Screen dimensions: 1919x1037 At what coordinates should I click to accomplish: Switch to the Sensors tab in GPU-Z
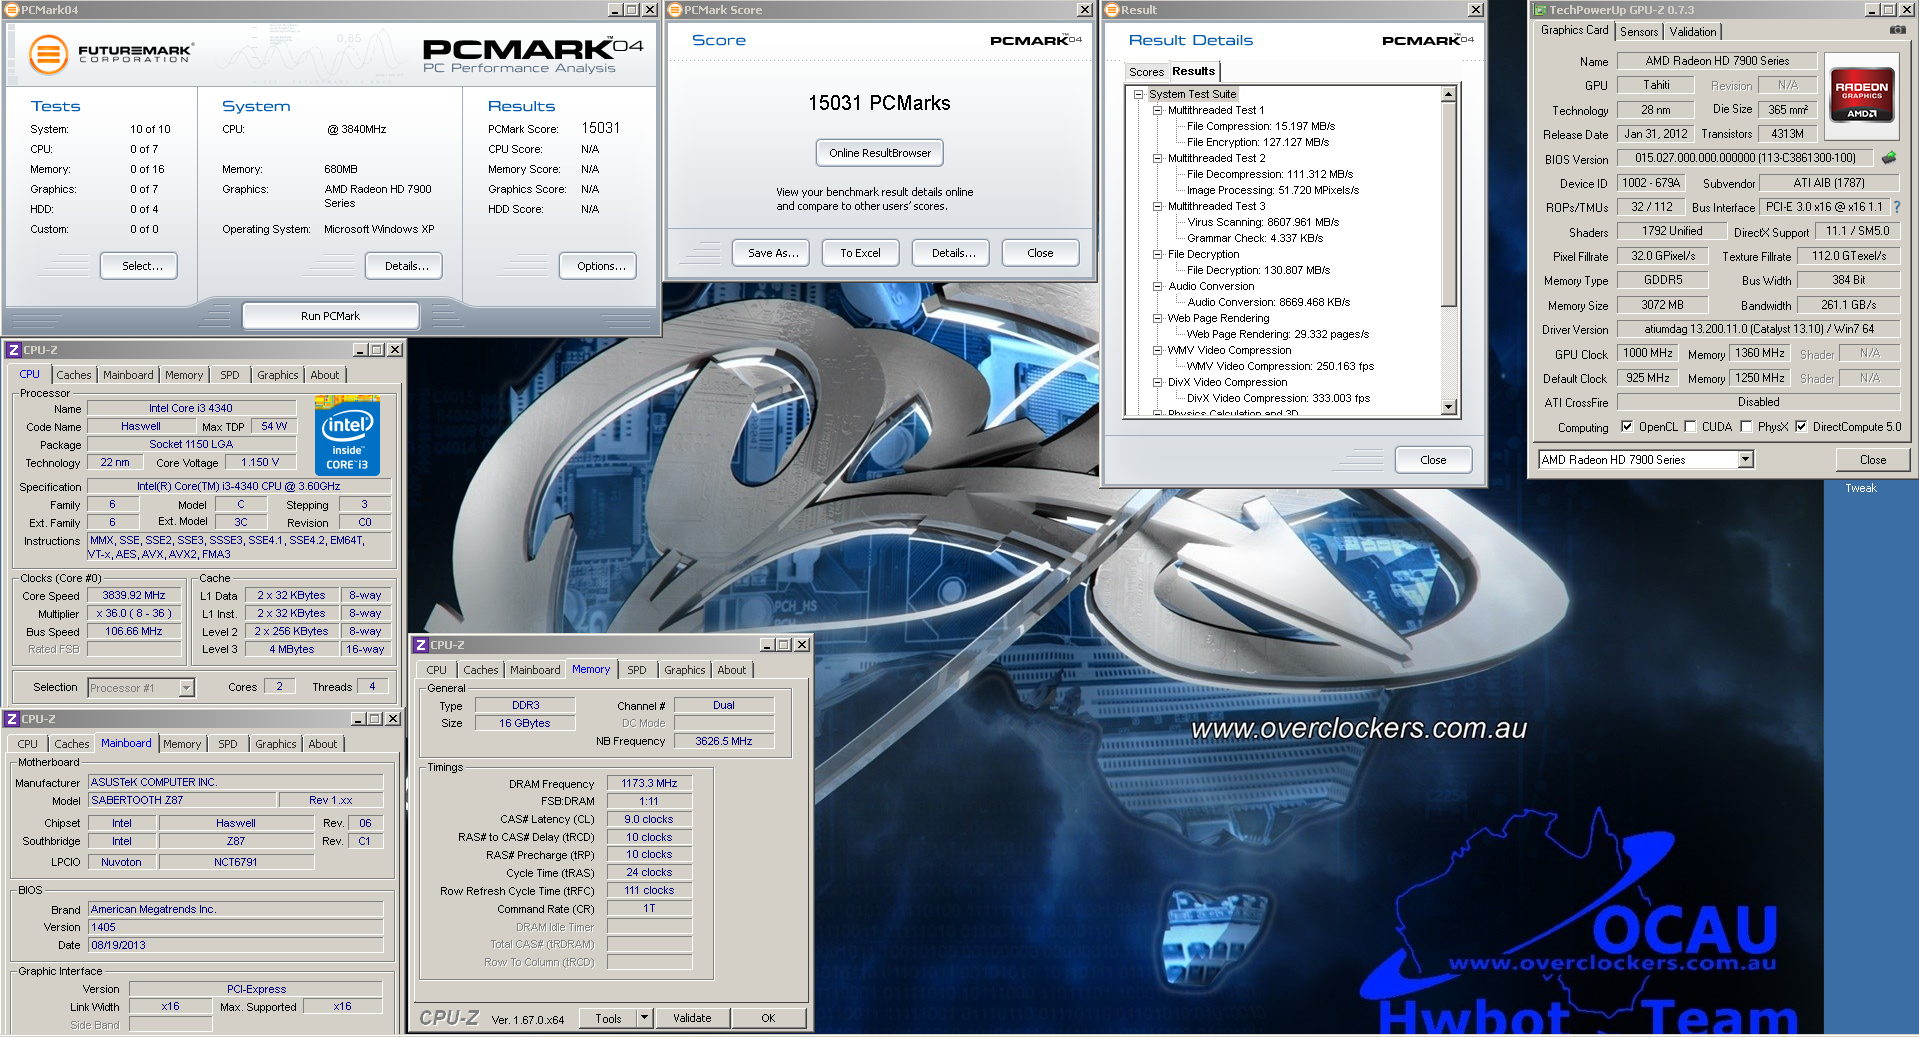coord(1639,32)
